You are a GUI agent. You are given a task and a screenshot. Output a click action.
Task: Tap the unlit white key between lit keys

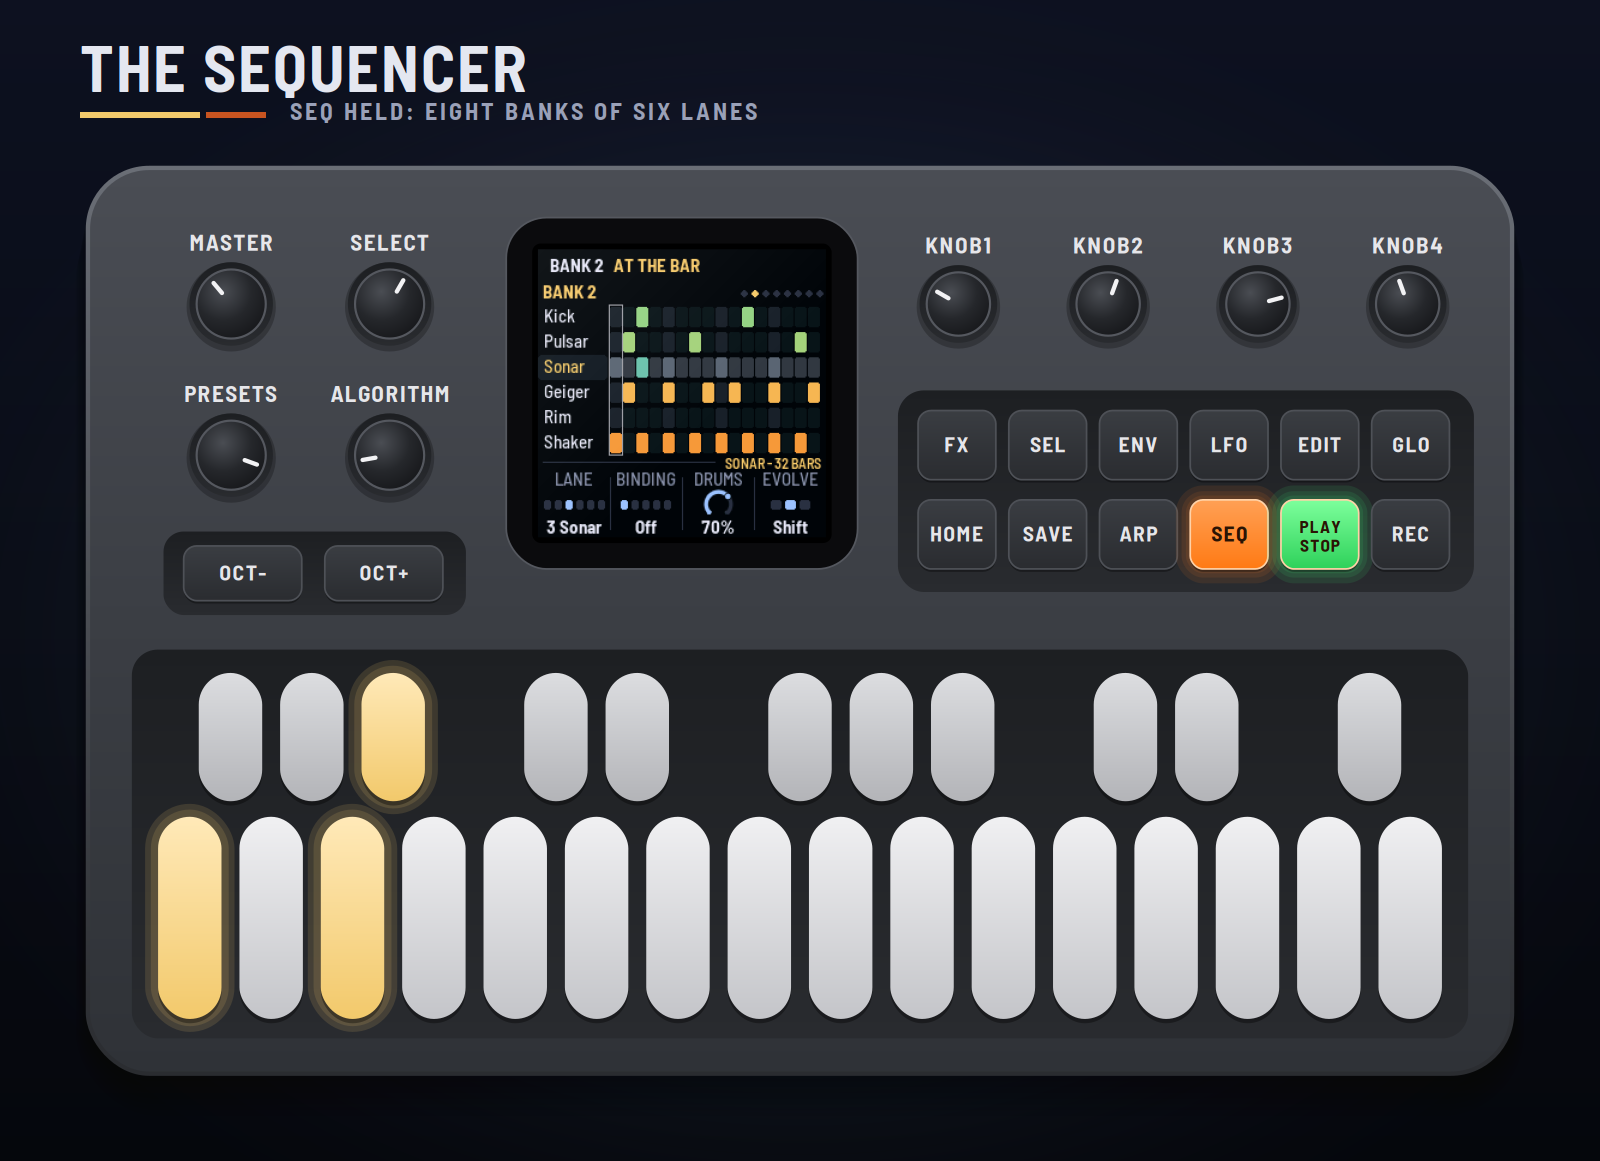(x=271, y=918)
